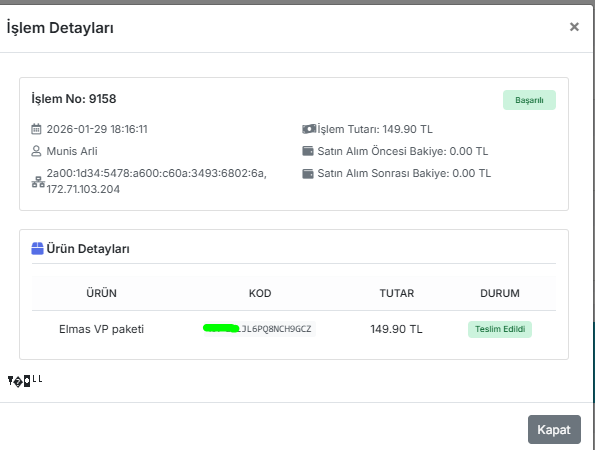The height and width of the screenshot is (450, 595).
Task: Click the money icon next to İşlem Tutarı
Action: click(309, 129)
